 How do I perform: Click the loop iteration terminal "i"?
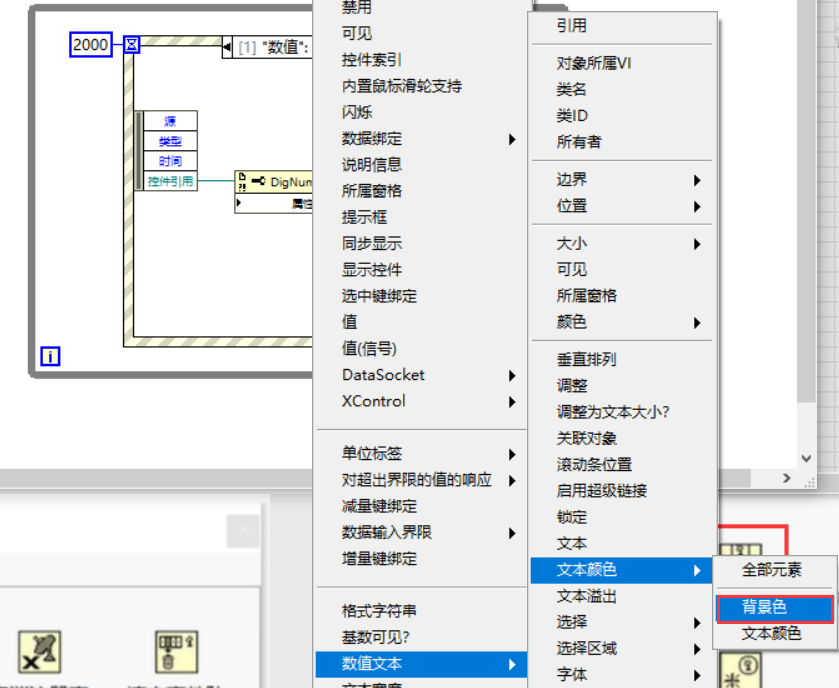tap(50, 356)
